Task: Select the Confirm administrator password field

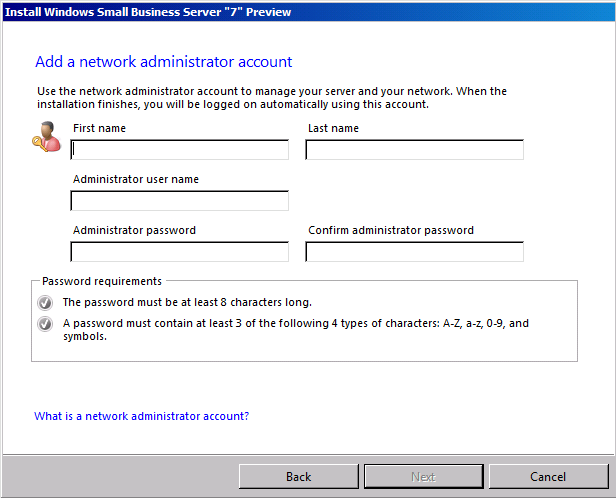Action: tap(414, 252)
